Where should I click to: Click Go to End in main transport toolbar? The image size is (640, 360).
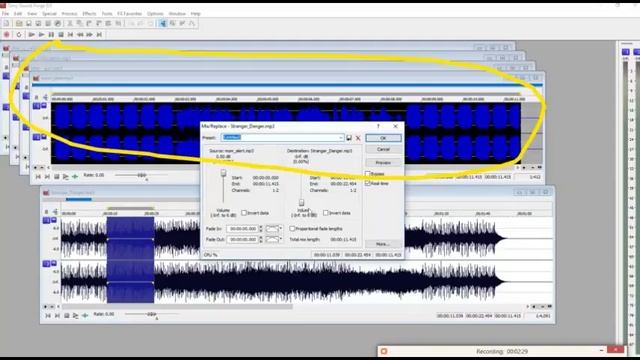99,35
